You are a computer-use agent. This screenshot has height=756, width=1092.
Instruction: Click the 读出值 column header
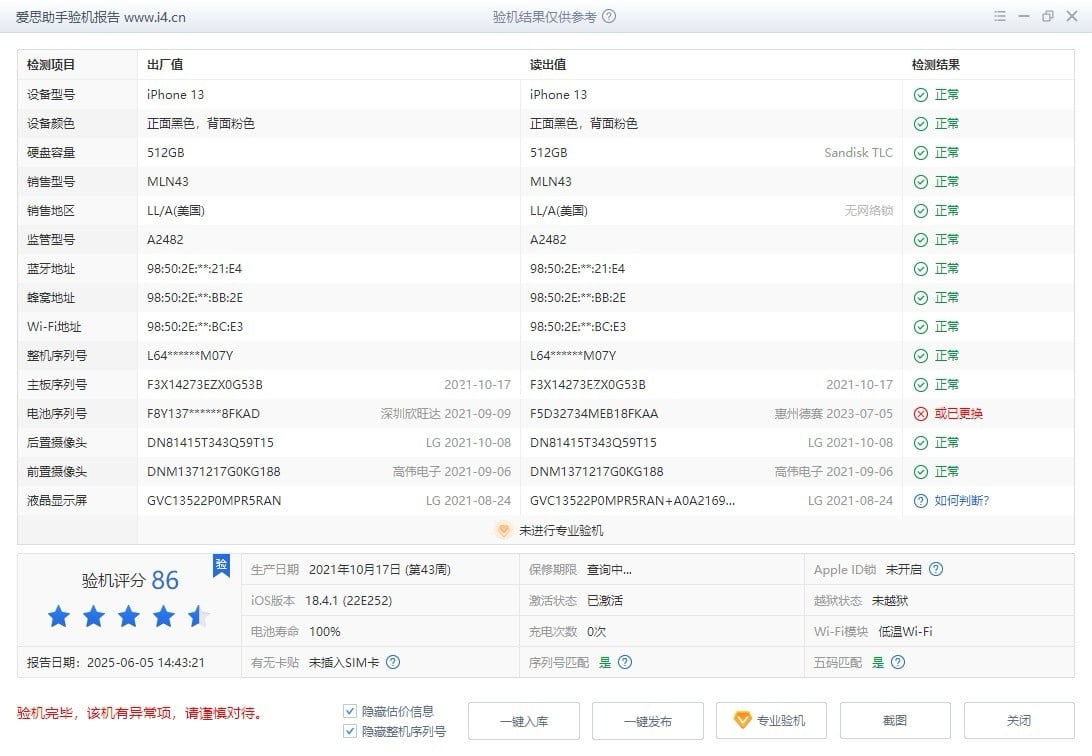point(548,65)
